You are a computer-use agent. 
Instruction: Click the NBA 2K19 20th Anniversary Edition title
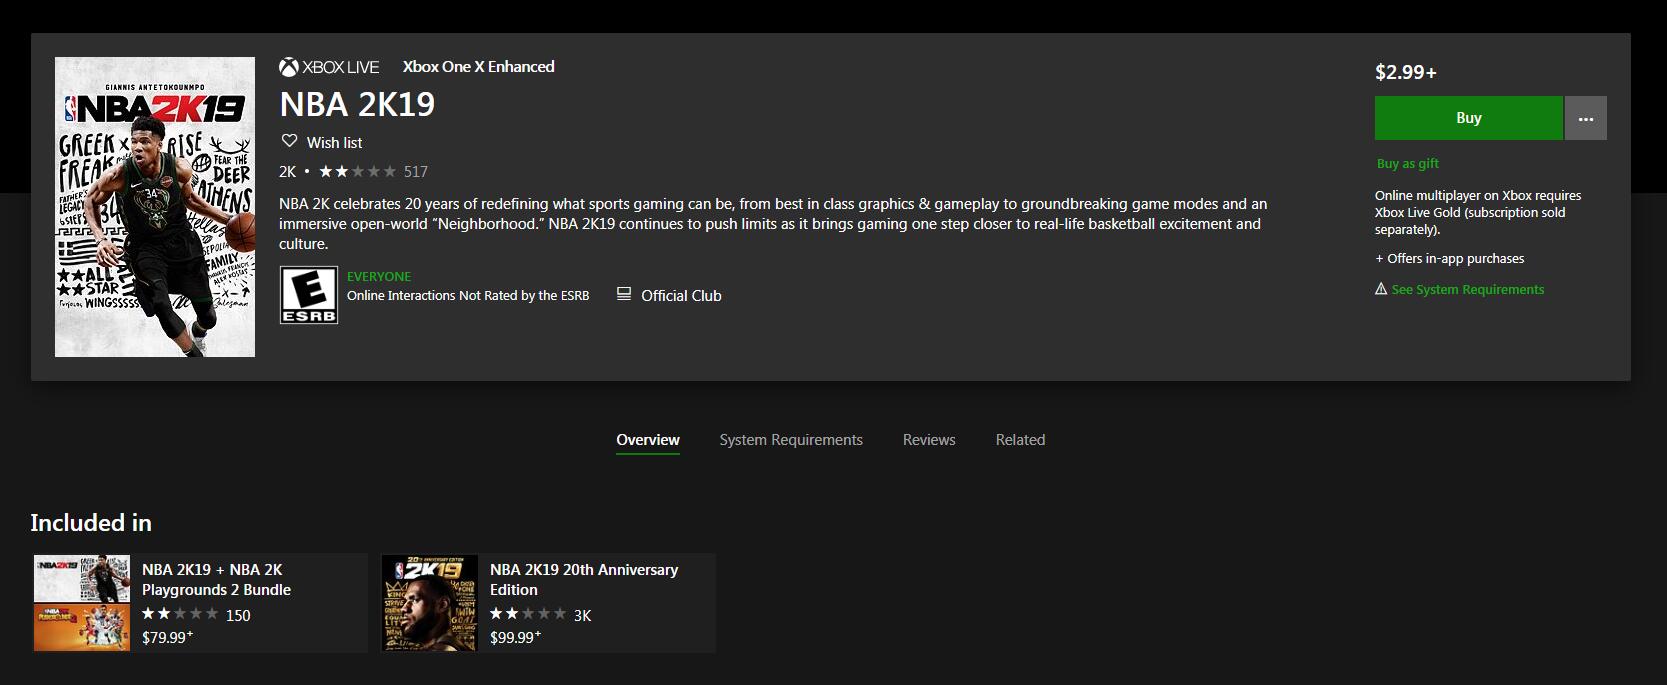(x=583, y=579)
